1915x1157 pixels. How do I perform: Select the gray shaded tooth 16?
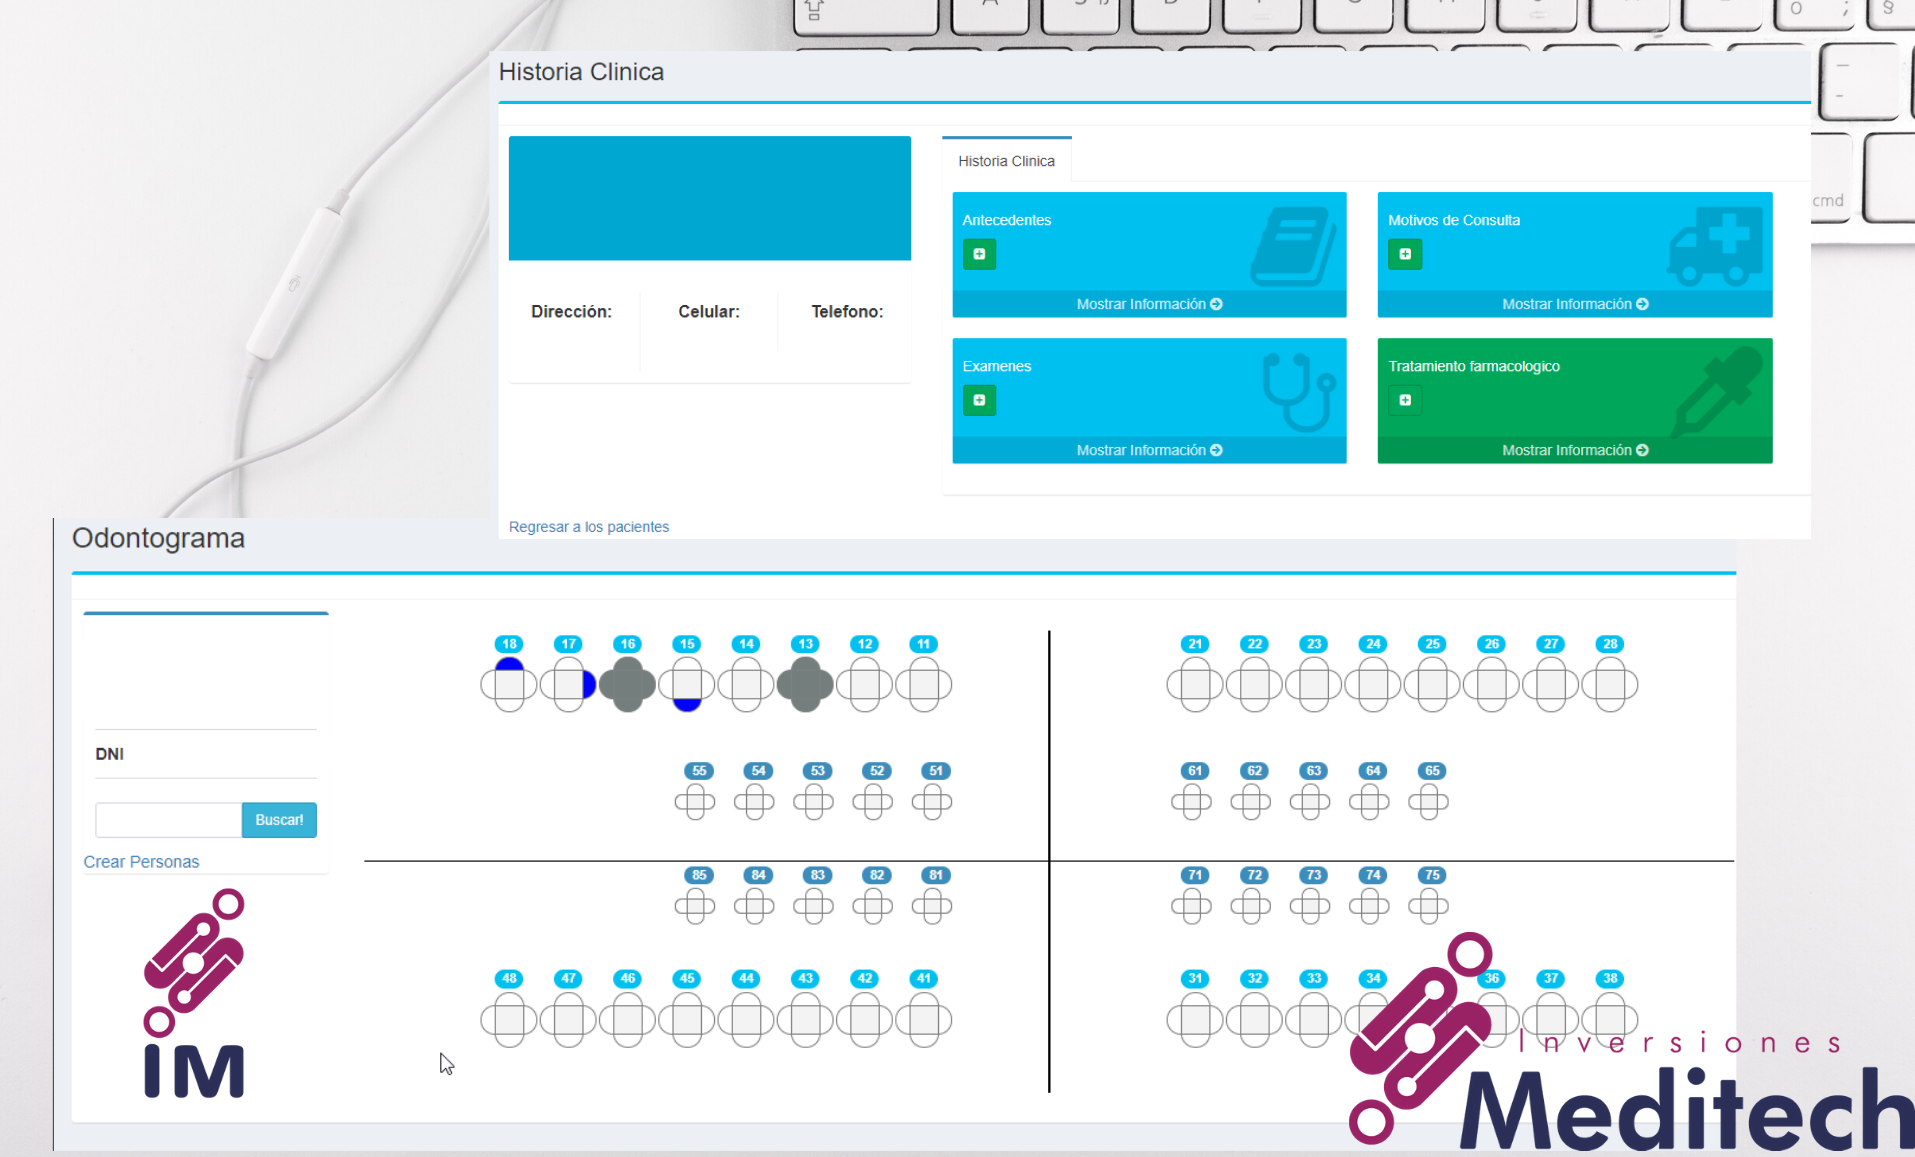pyautogui.click(x=627, y=685)
